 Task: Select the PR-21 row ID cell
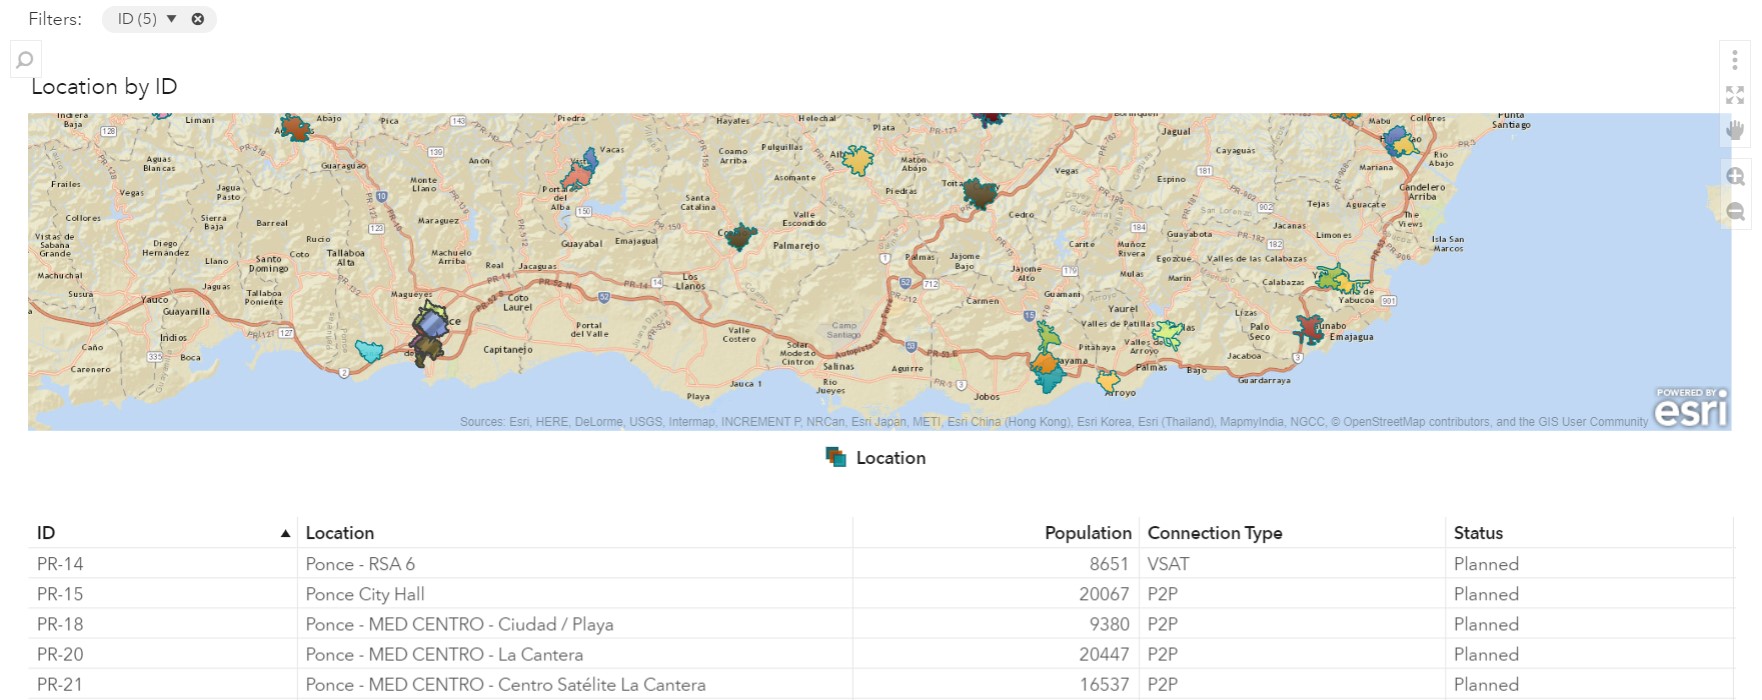tap(163, 684)
